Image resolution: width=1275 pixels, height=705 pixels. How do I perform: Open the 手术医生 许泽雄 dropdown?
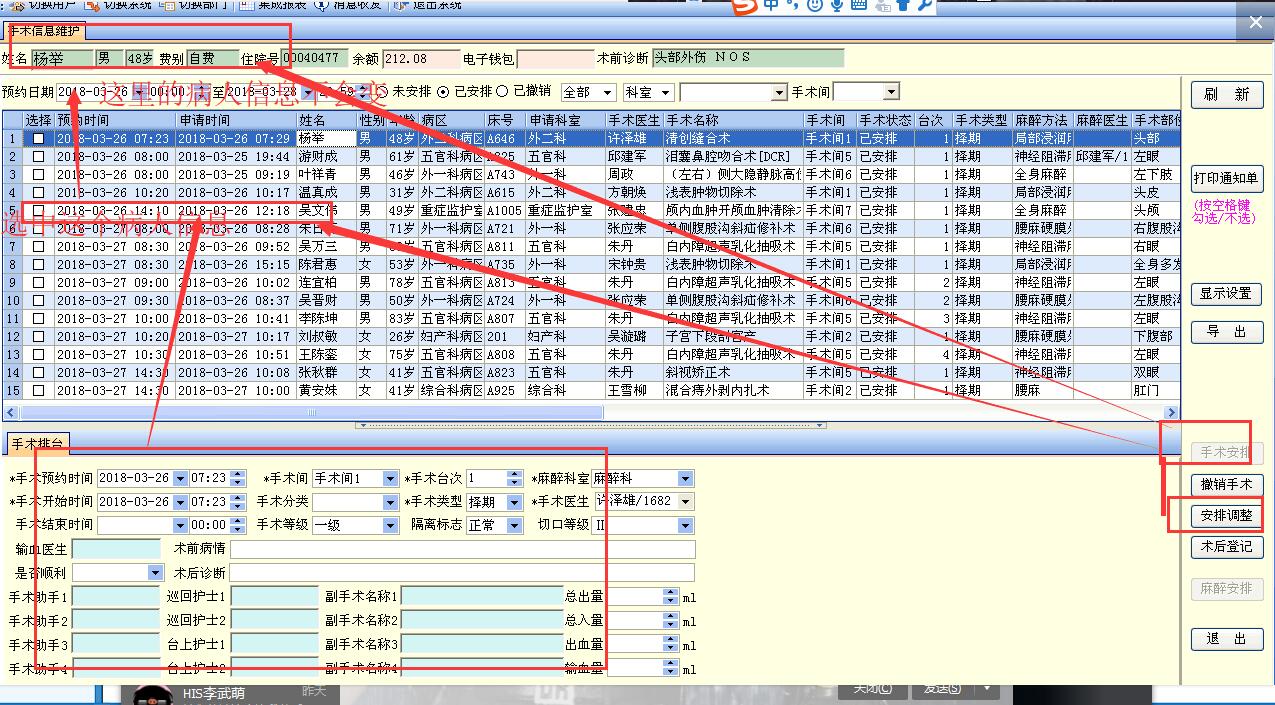point(685,501)
